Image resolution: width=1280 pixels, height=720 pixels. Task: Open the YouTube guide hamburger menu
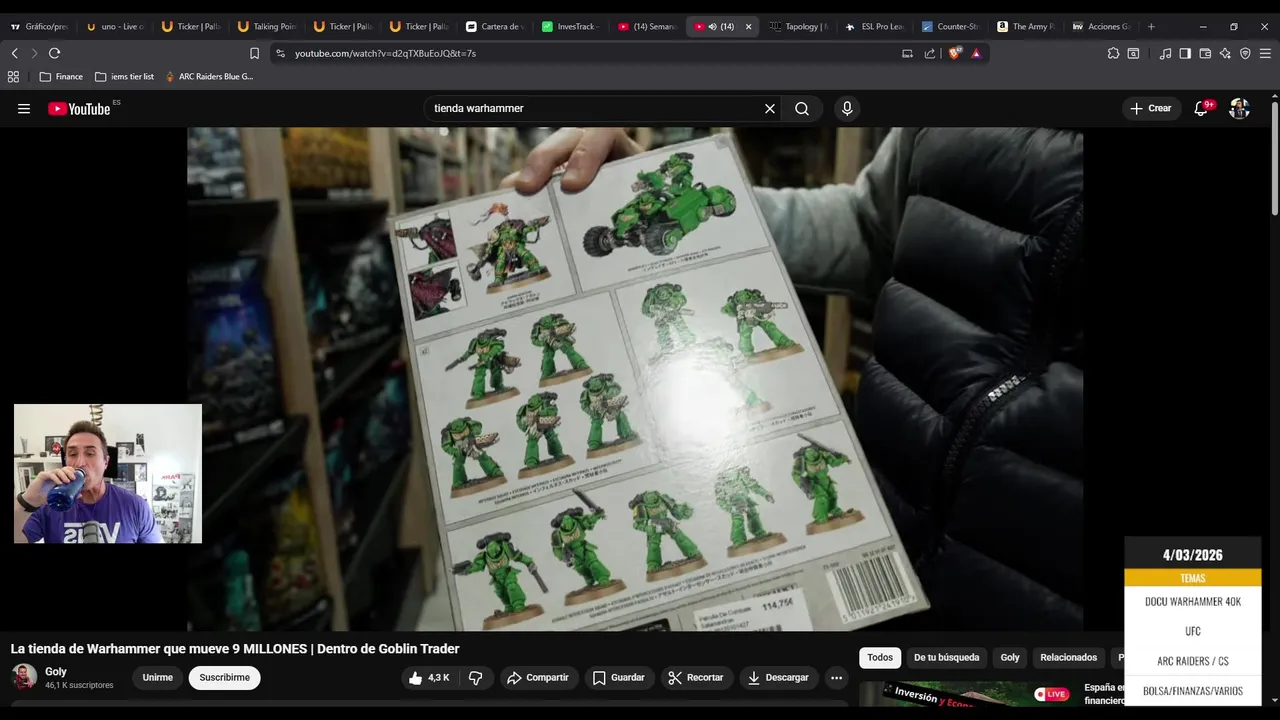click(x=24, y=109)
